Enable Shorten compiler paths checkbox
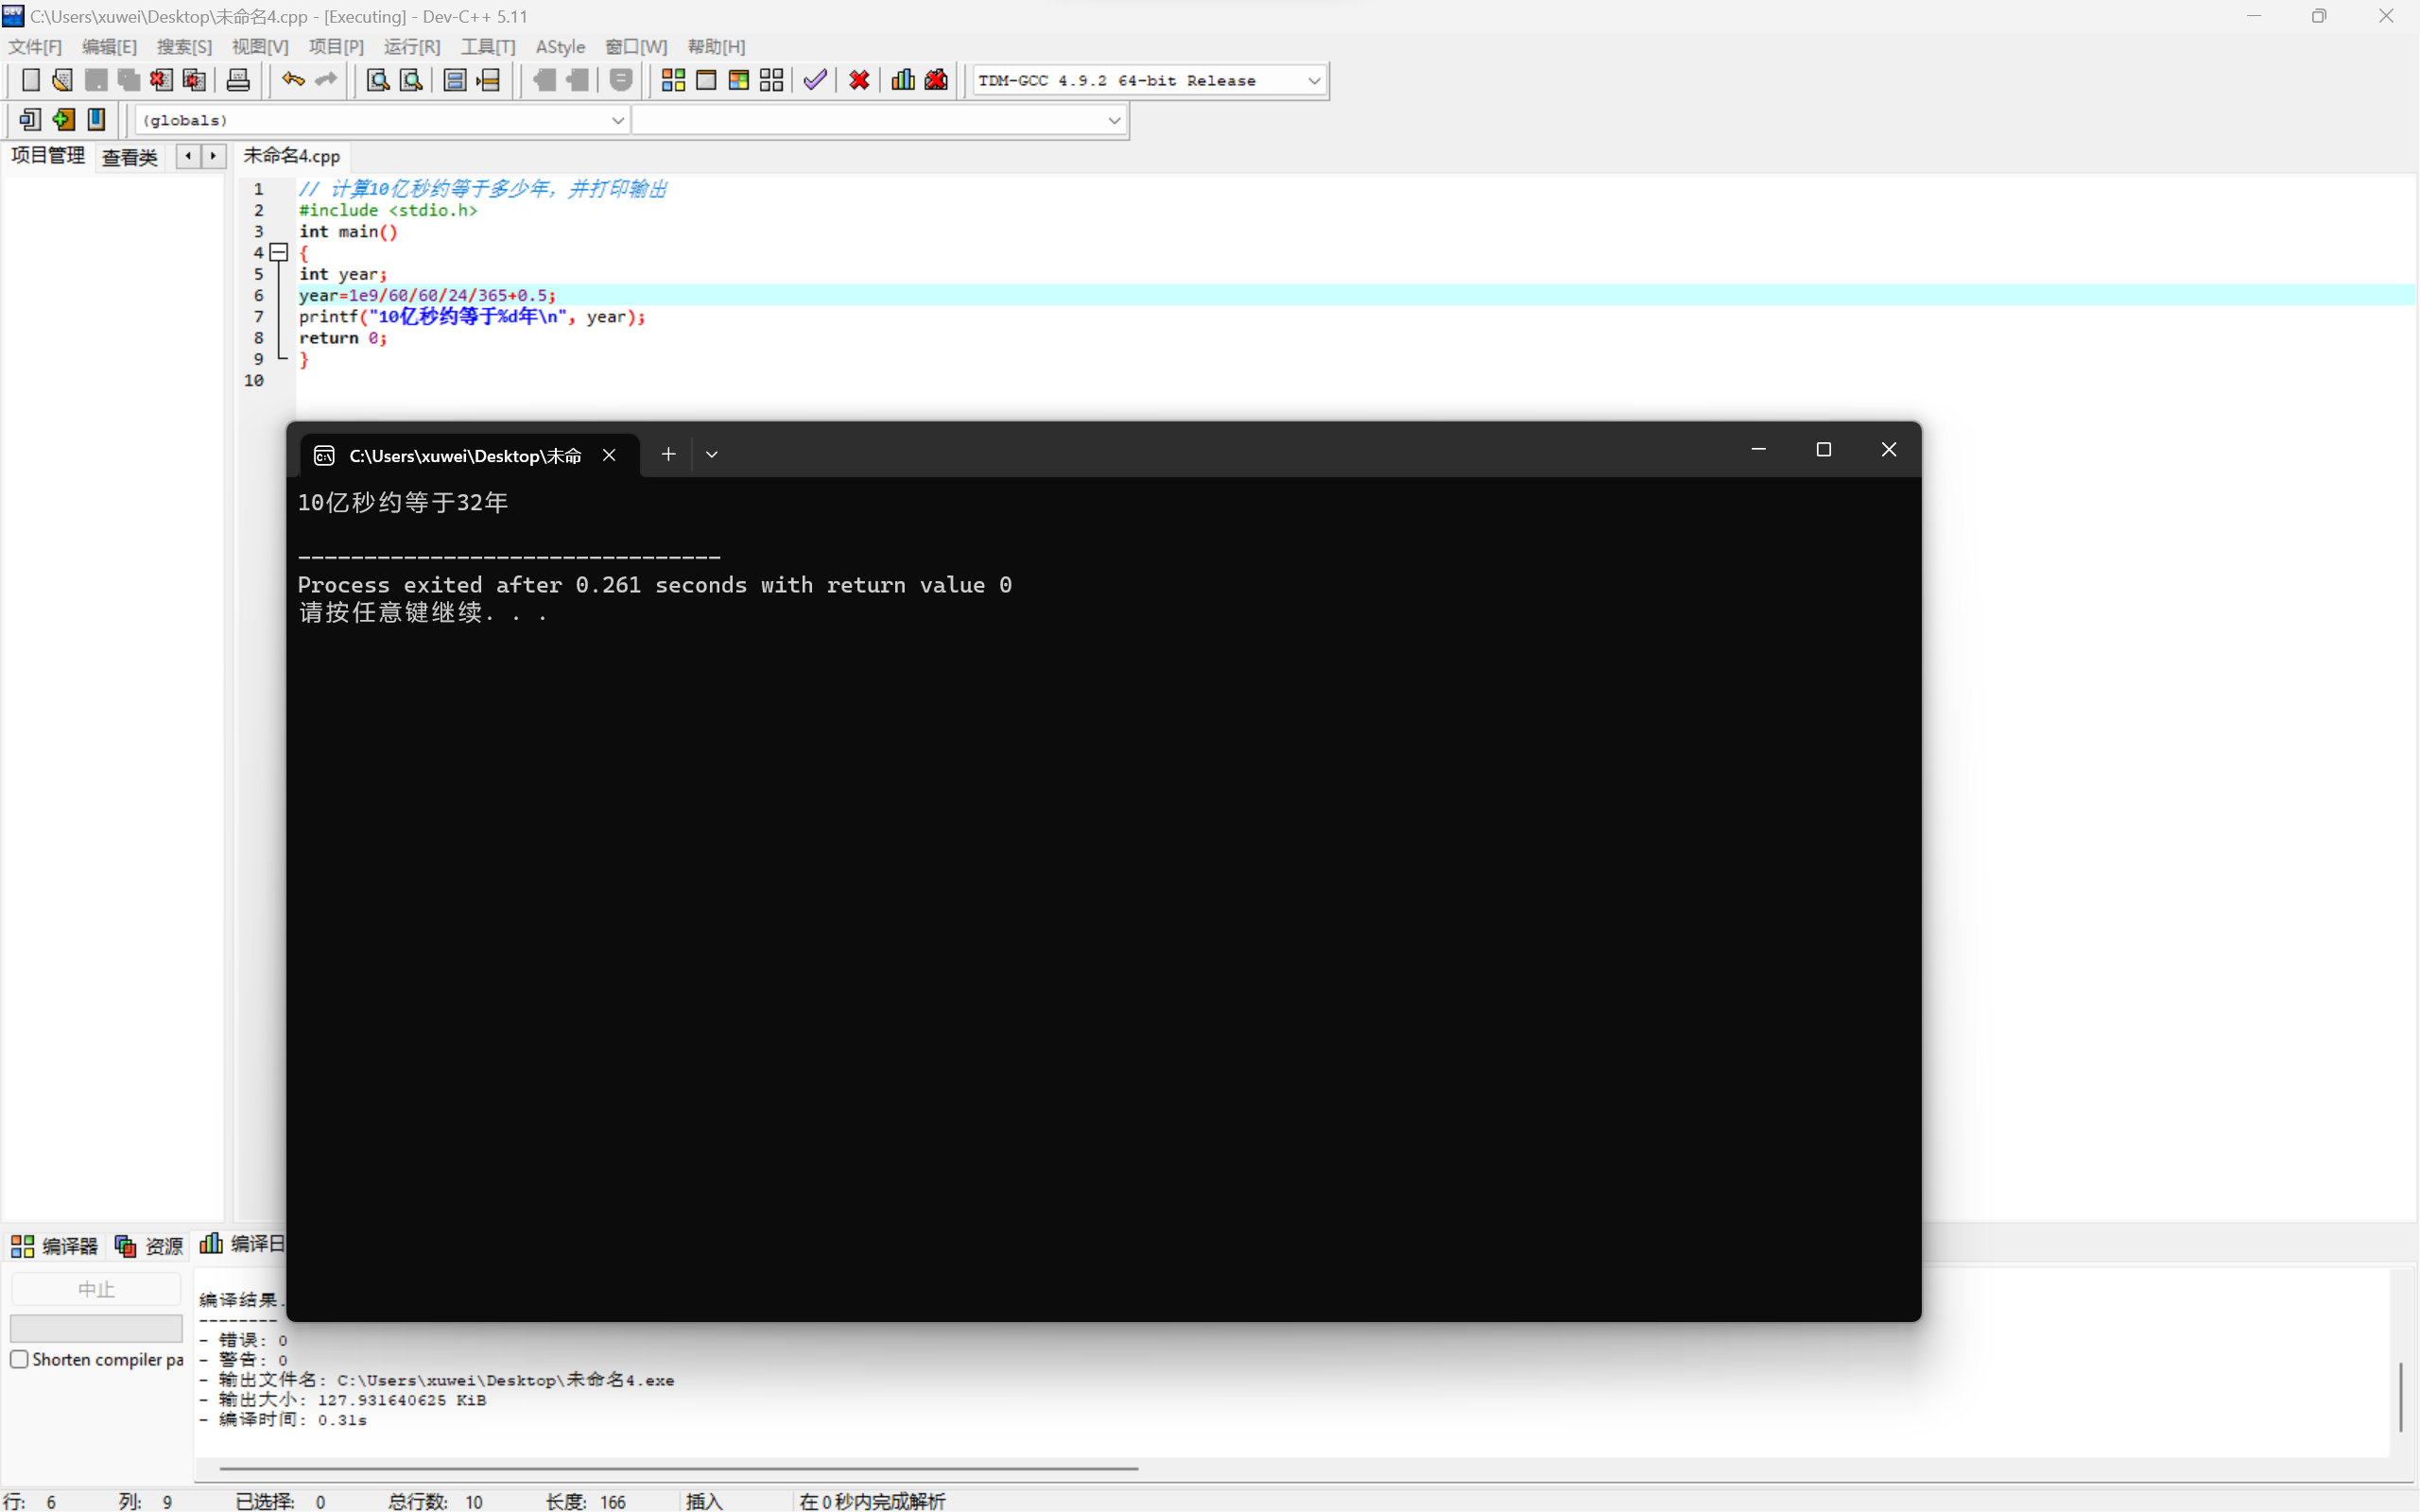This screenshot has height=1512, width=2420. tap(19, 1359)
